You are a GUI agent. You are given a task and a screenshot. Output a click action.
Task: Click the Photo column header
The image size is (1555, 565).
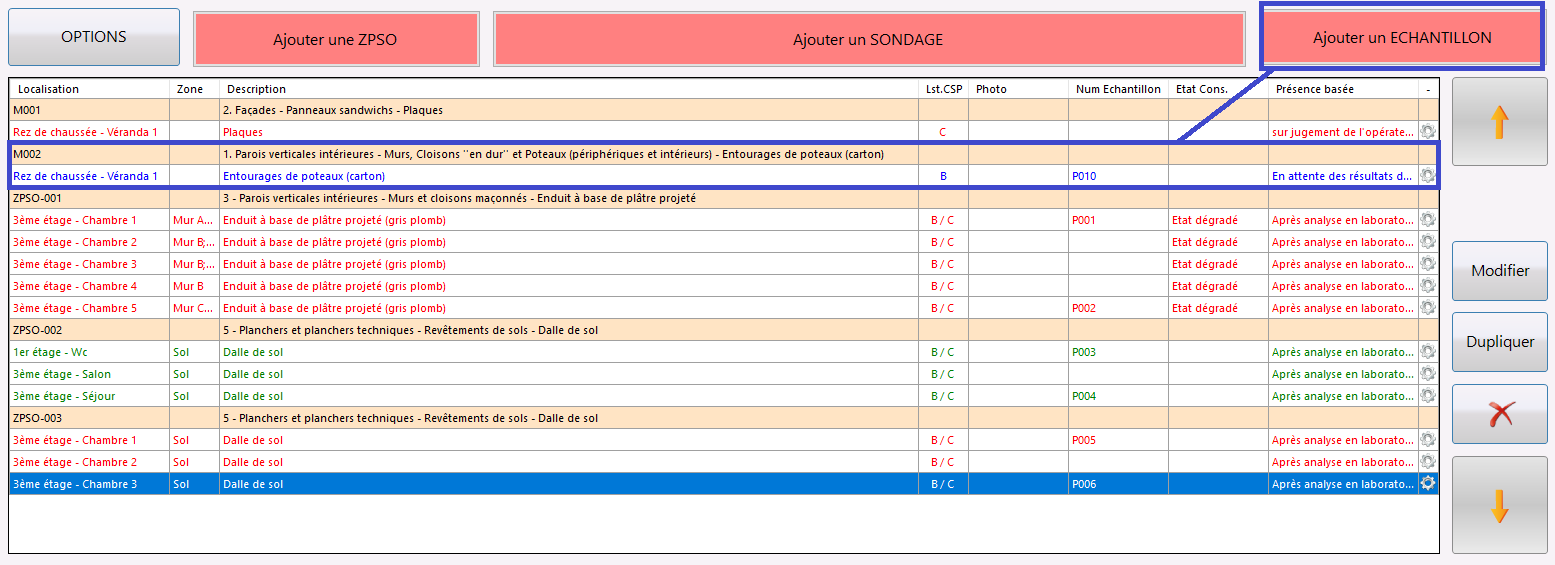(x=1018, y=89)
